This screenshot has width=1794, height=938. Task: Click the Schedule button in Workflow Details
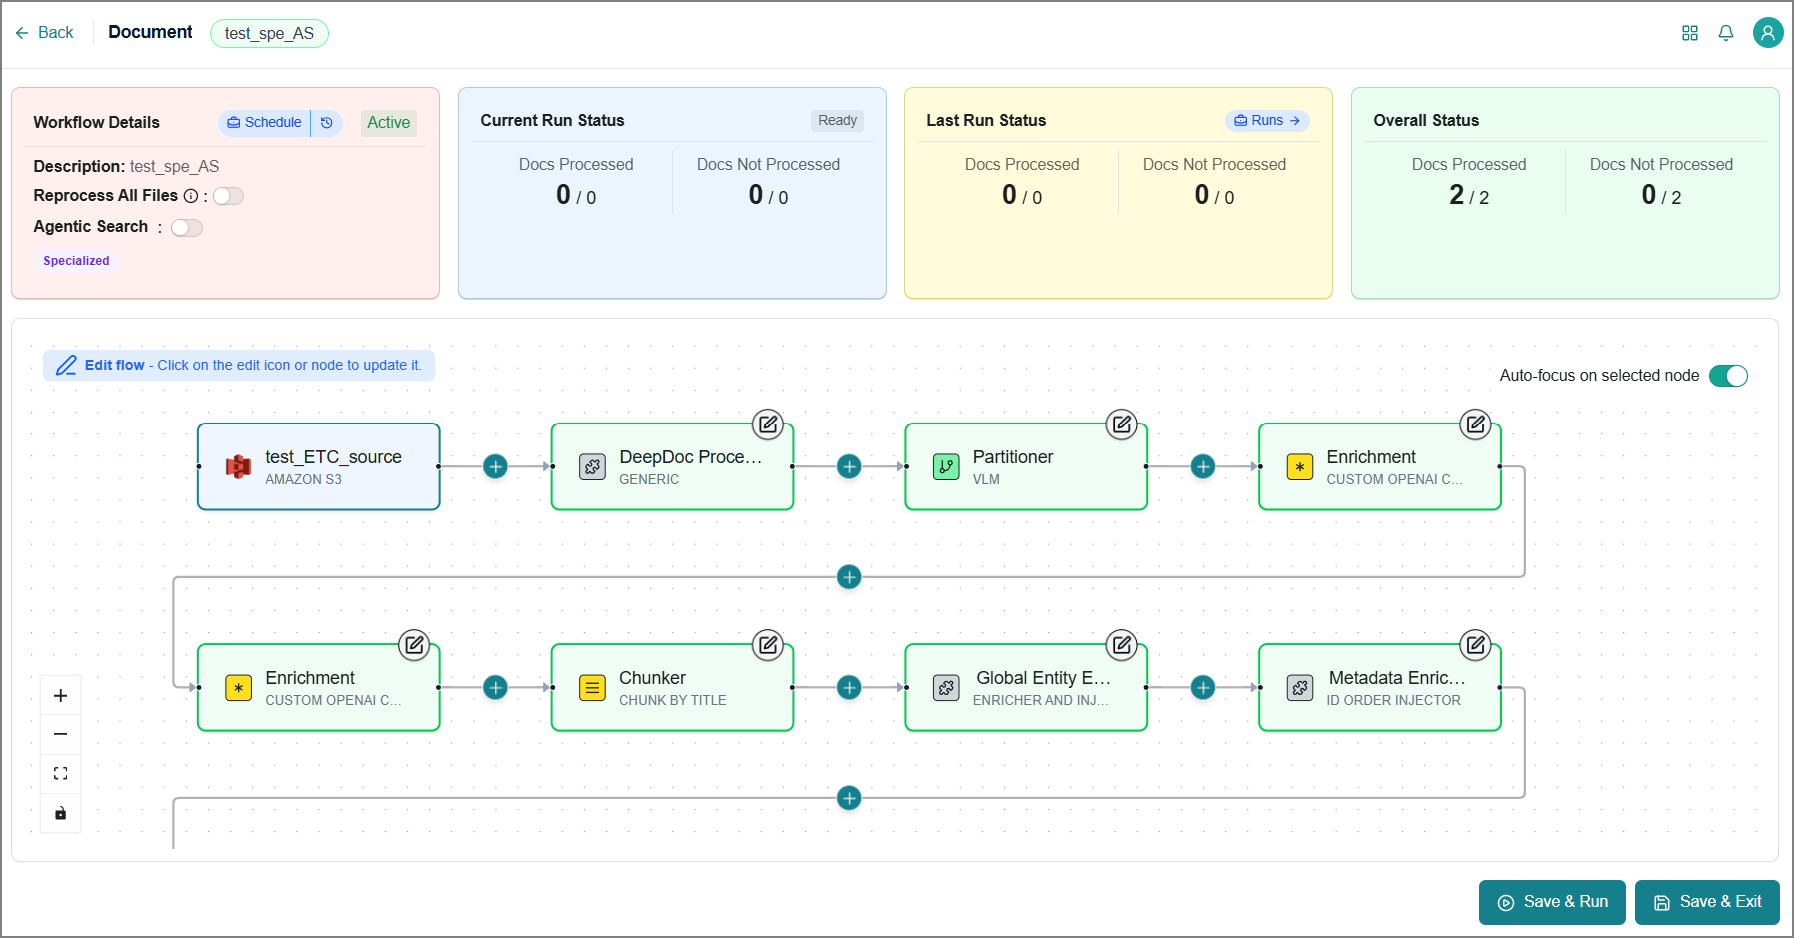264,122
